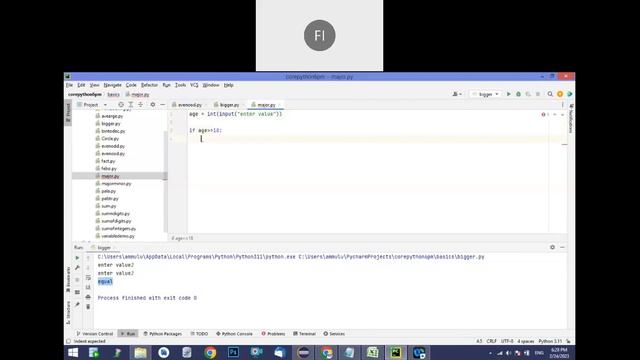Toggle the Bookmarks side tool window
The height and width of the screenshot is (360, 640).
pos(68,279)
